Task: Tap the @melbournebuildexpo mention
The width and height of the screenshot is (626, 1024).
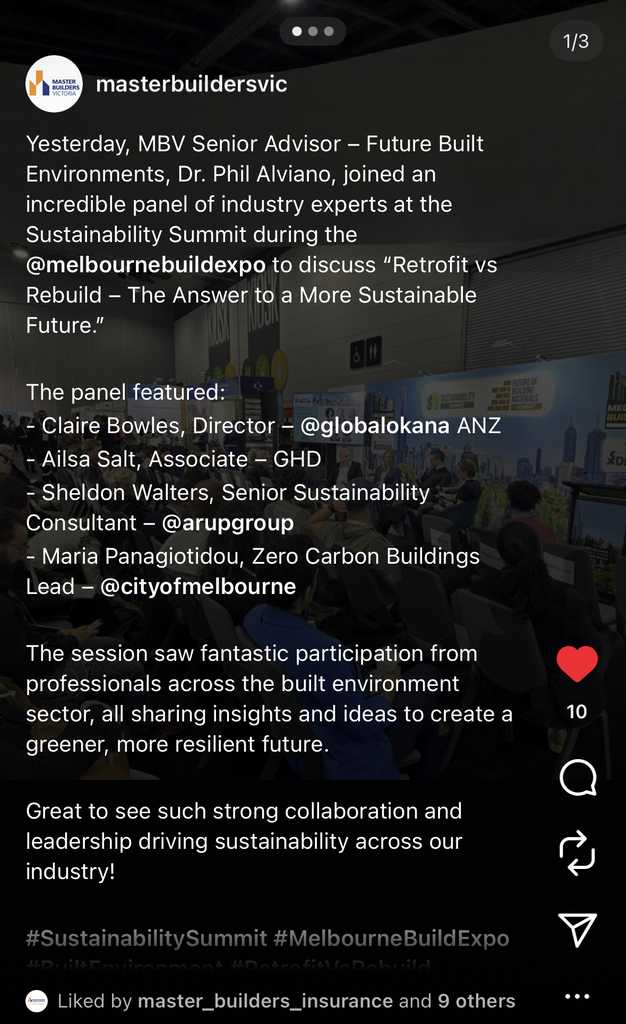Action: click(x=148, y=265)
